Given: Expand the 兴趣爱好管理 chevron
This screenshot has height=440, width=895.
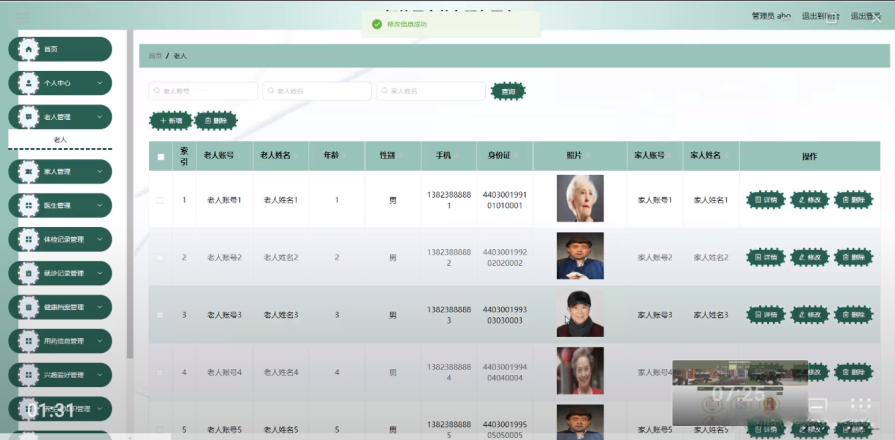Looking at the screenshot, I should tap(100, 375).
